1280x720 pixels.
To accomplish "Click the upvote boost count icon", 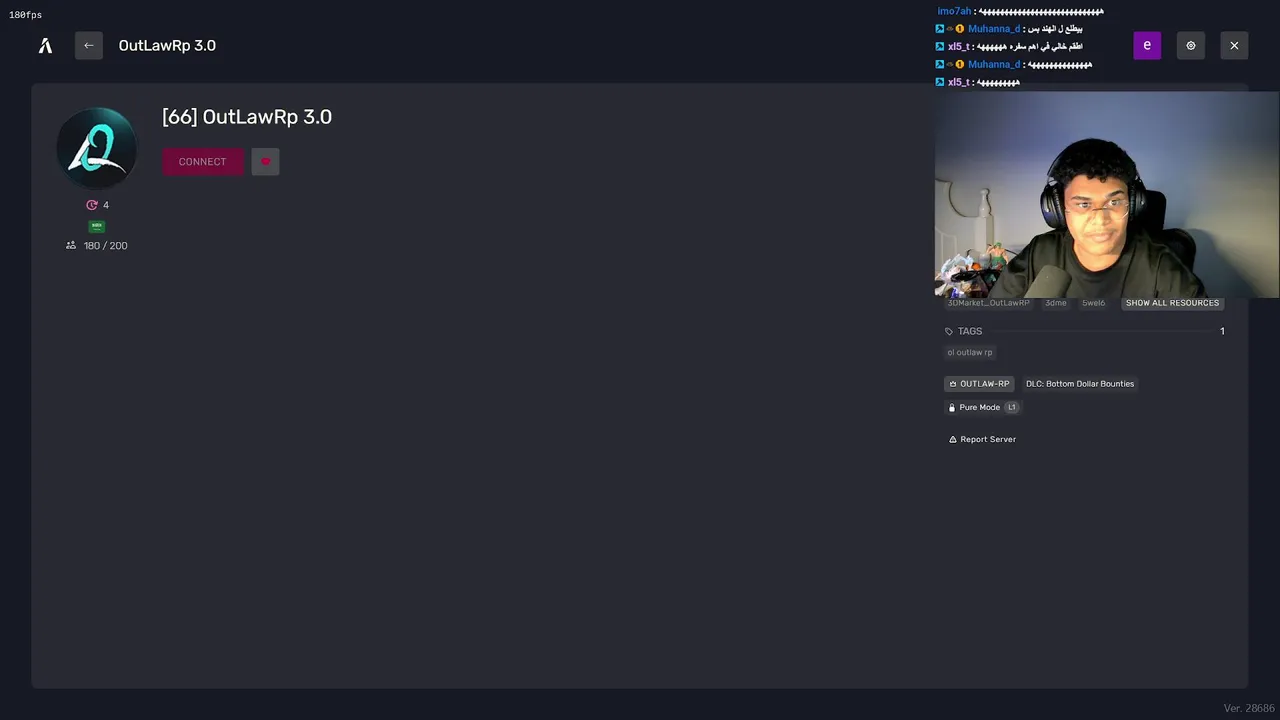I will click(x=92, y=205).
